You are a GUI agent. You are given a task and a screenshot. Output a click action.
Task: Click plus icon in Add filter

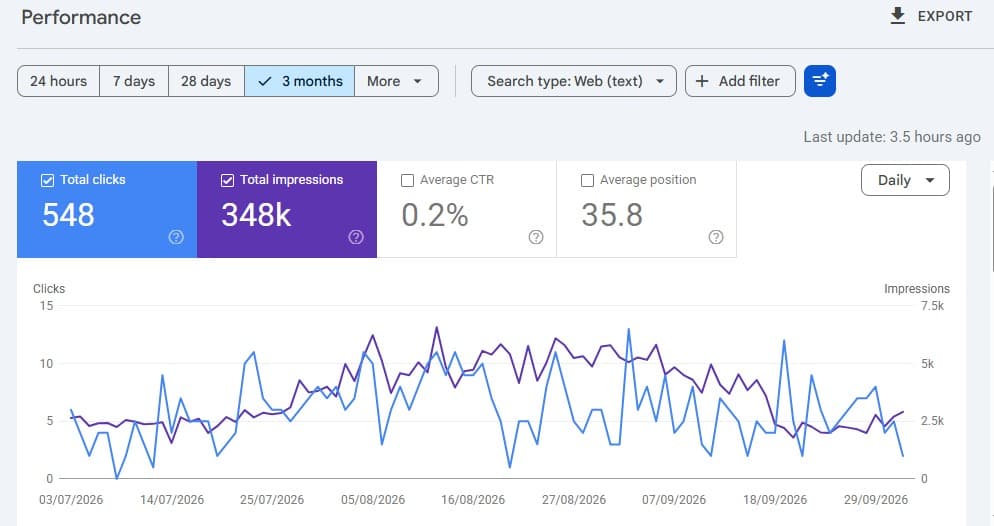702,81
